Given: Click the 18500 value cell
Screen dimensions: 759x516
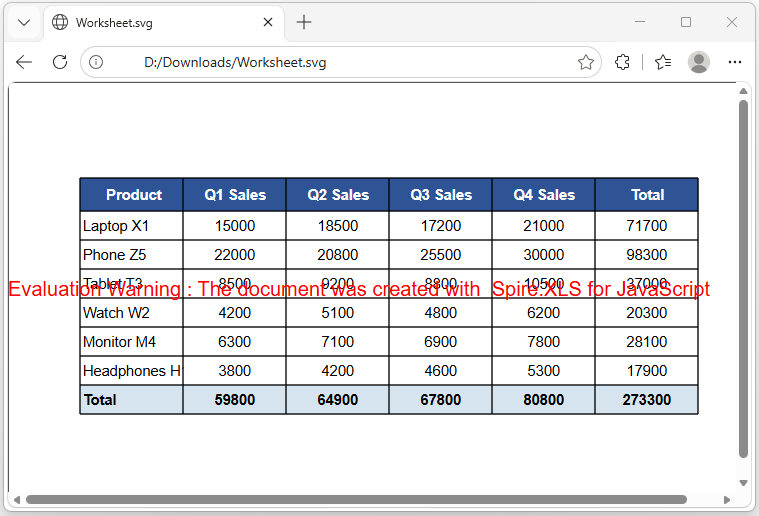Looking at the screenshot, I should coord(338,226).
